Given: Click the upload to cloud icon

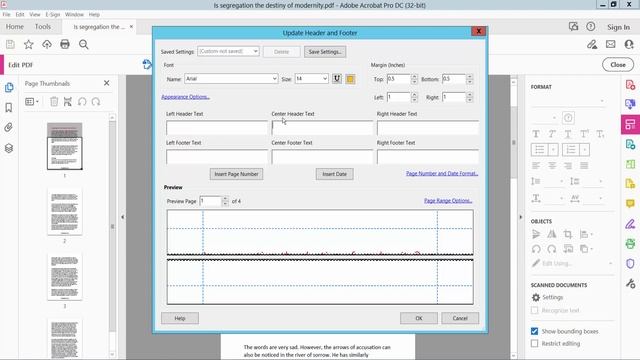Looking at the screenshot, I should tap(47, 44).
